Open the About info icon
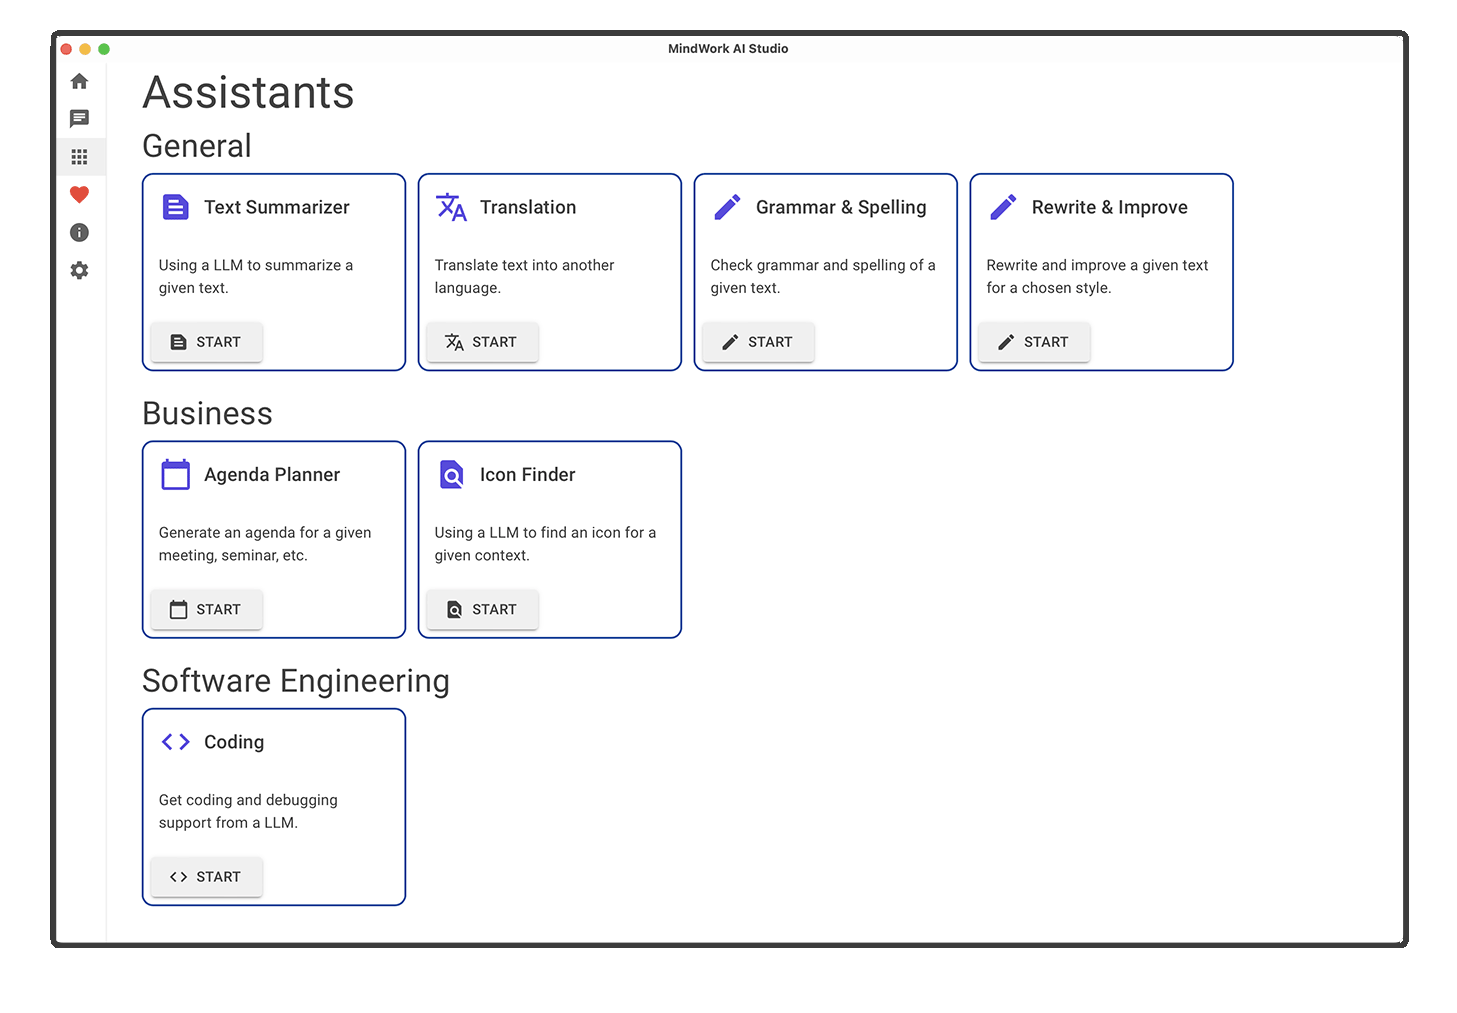 (80, 233)
